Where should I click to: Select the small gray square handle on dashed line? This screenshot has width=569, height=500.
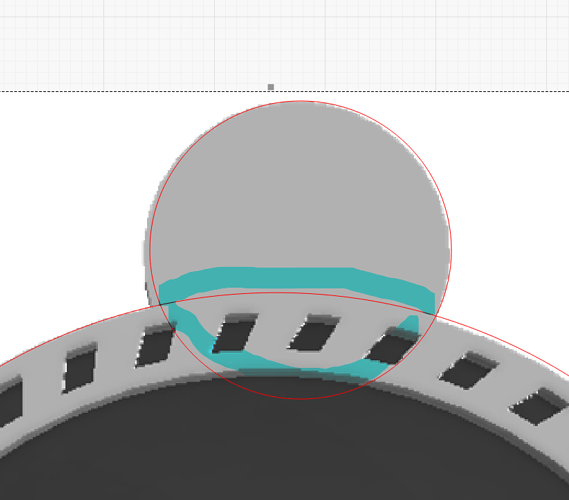[271, 87]
